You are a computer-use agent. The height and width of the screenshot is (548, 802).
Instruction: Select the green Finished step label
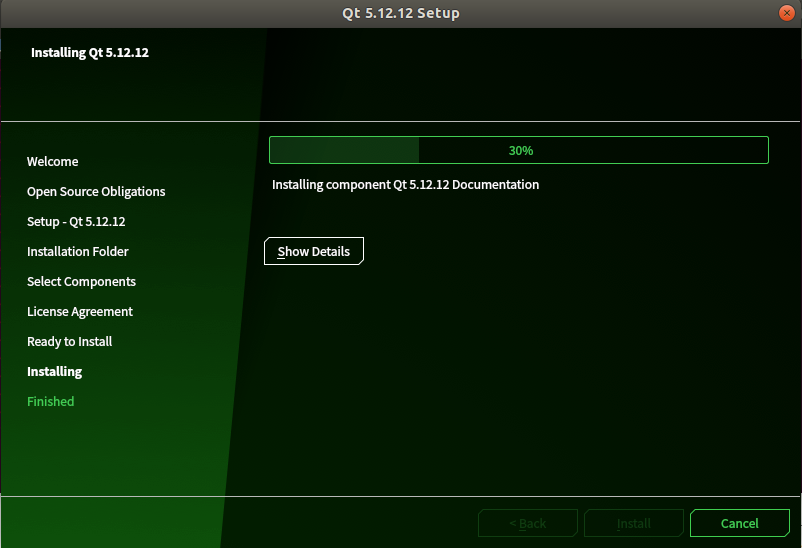click(51, 402)
